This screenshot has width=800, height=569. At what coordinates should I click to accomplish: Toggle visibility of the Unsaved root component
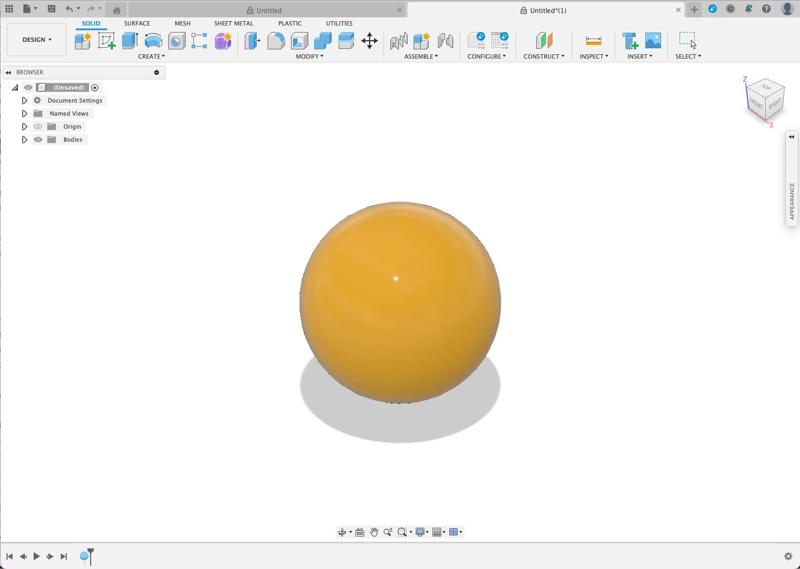(28, 88)
